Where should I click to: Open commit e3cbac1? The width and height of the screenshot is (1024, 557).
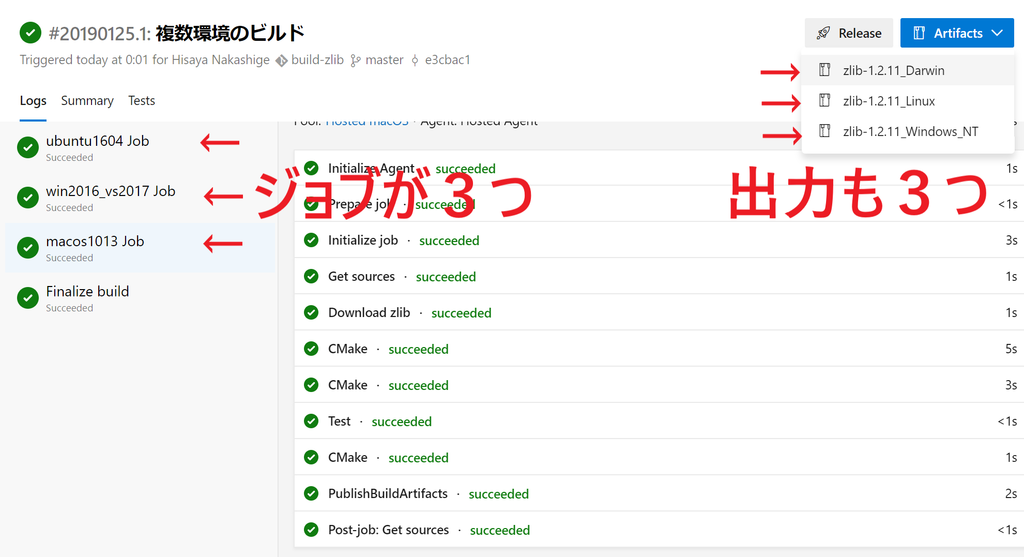click(447, 59)
